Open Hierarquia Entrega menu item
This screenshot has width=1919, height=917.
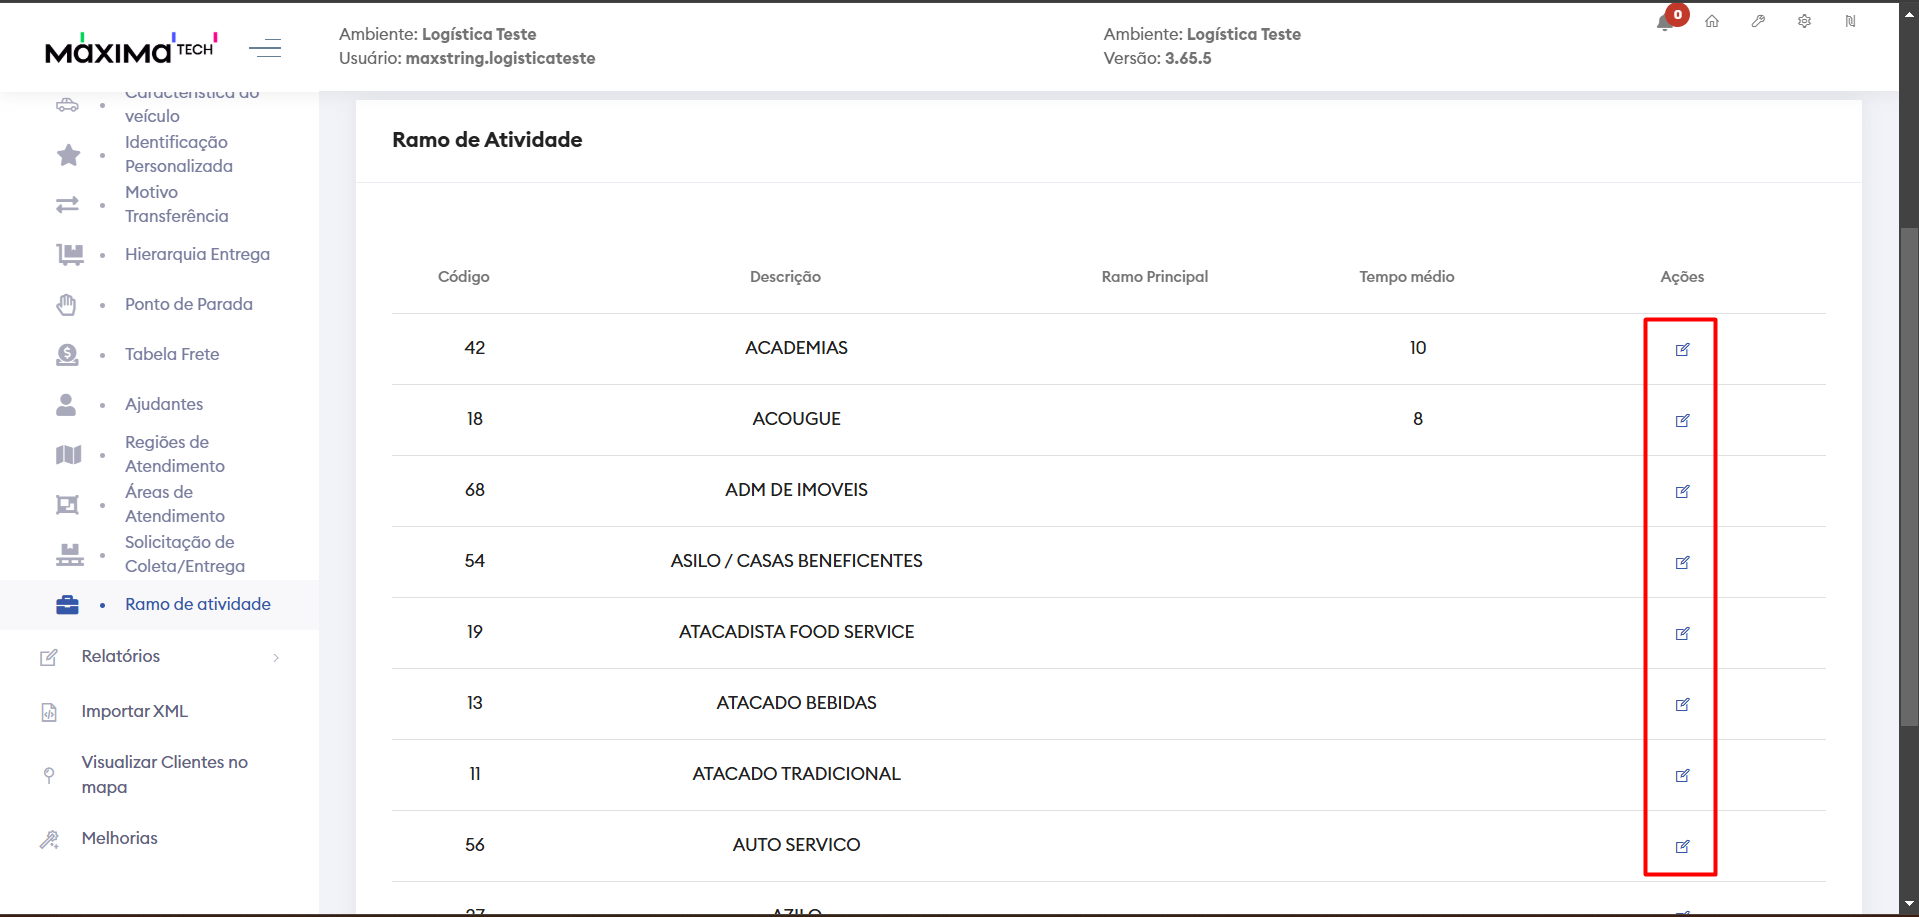tap(197, 254)
